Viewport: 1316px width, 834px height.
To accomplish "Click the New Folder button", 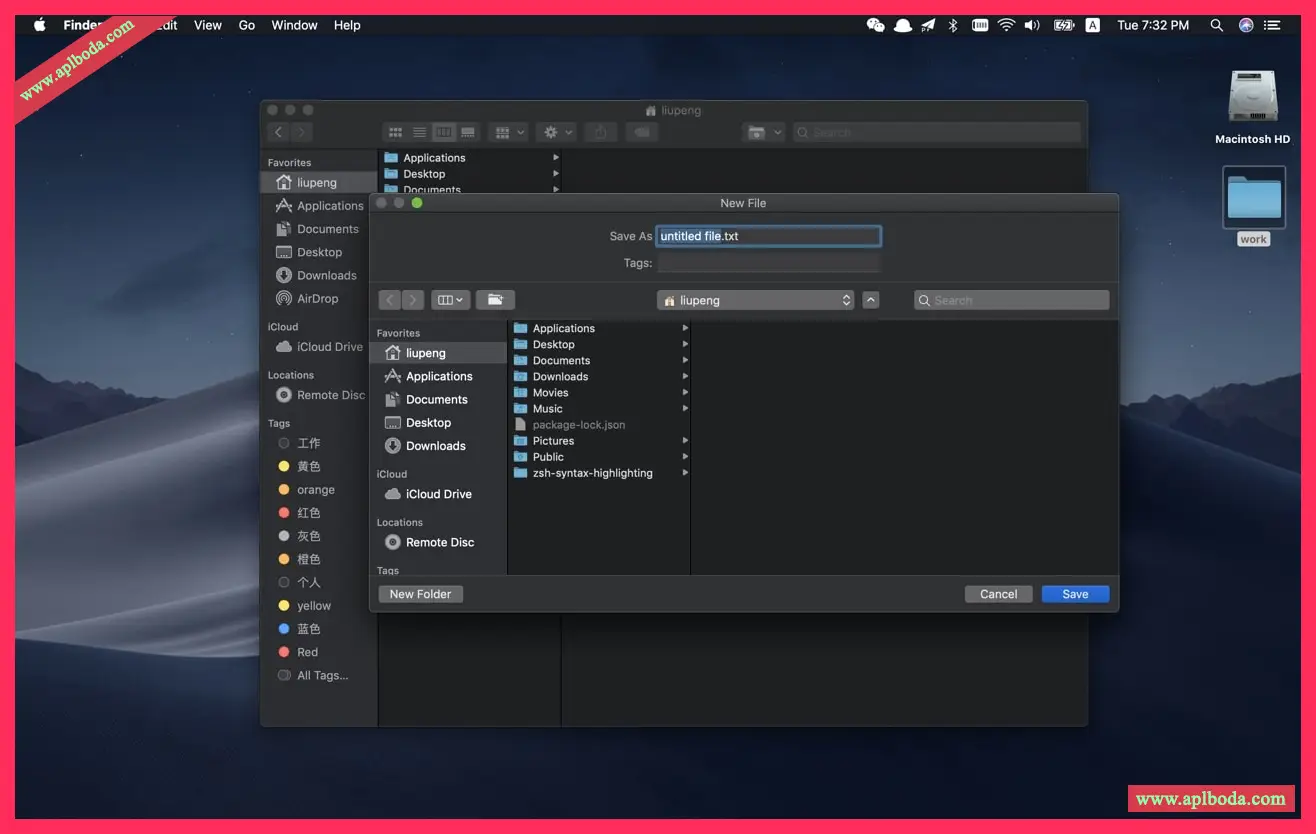I will pyautogui.click(x=420, y=594).
